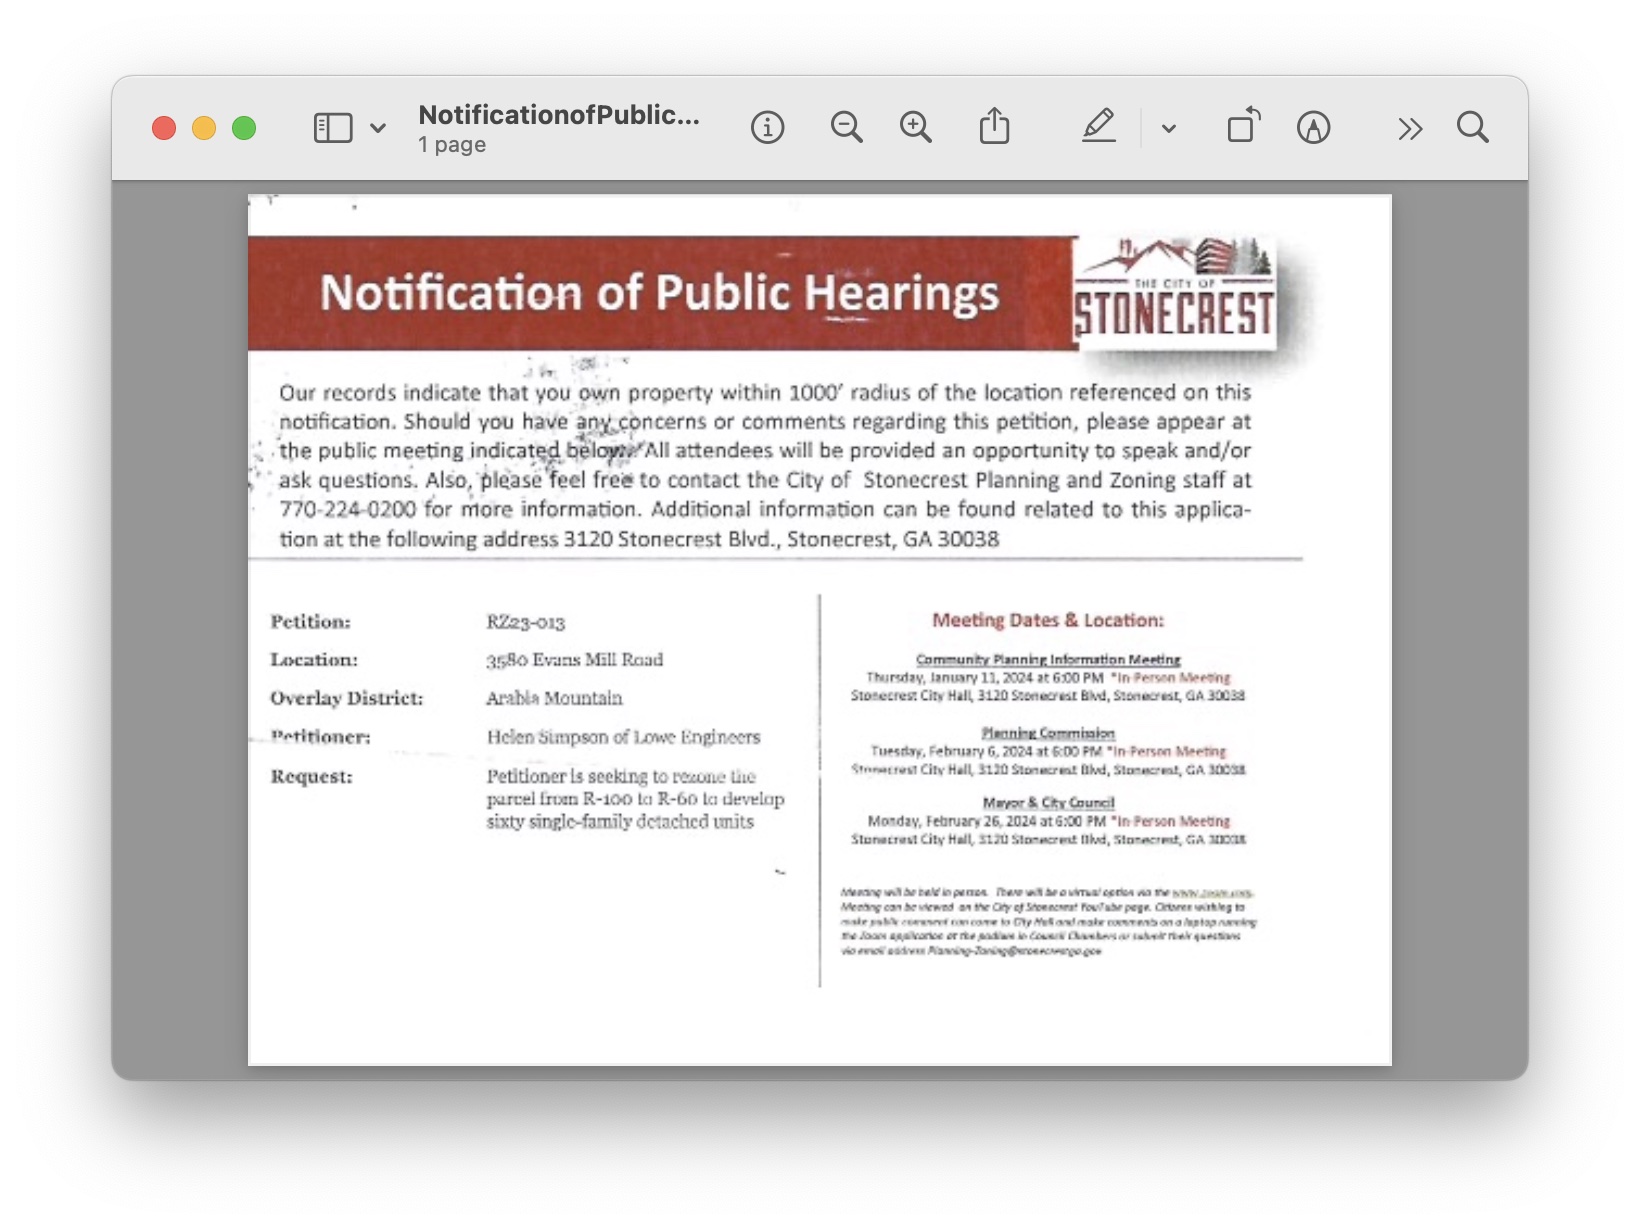This screenshot has width=1640, height=1228.
Task: Rotate the page left
Action: [1243, 128]
